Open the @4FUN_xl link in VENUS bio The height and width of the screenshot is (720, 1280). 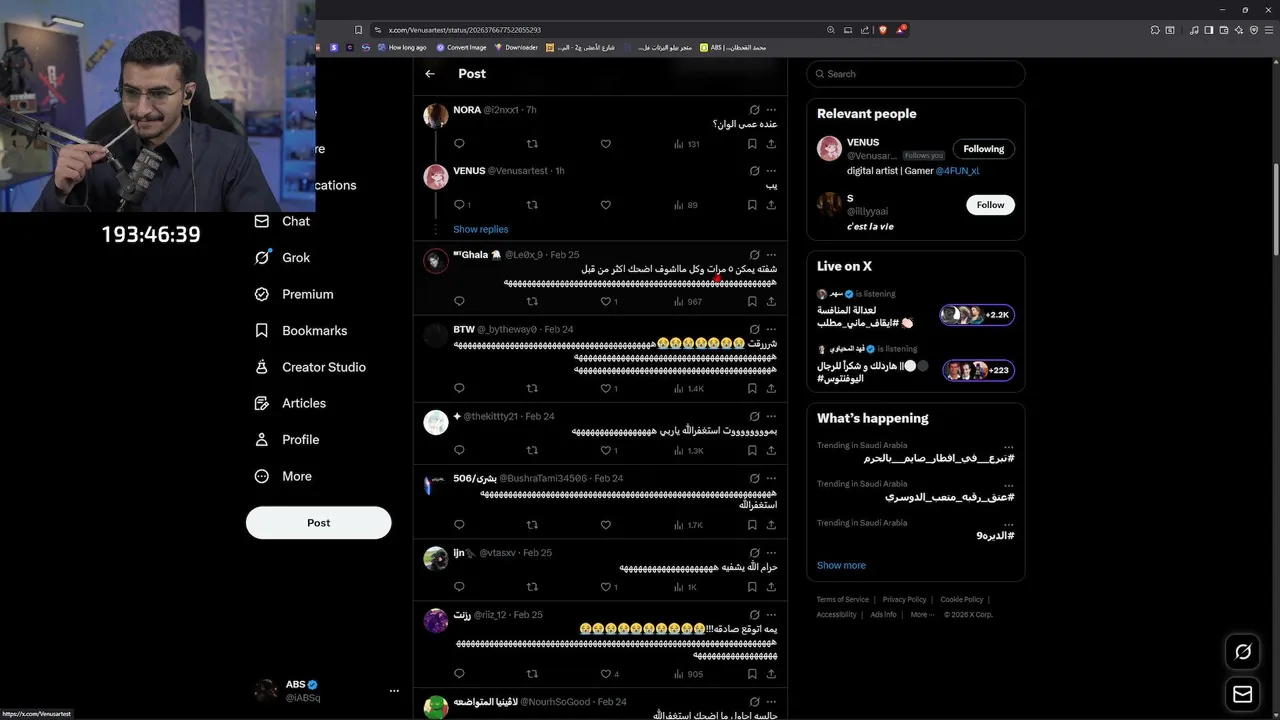click(957, 171)
